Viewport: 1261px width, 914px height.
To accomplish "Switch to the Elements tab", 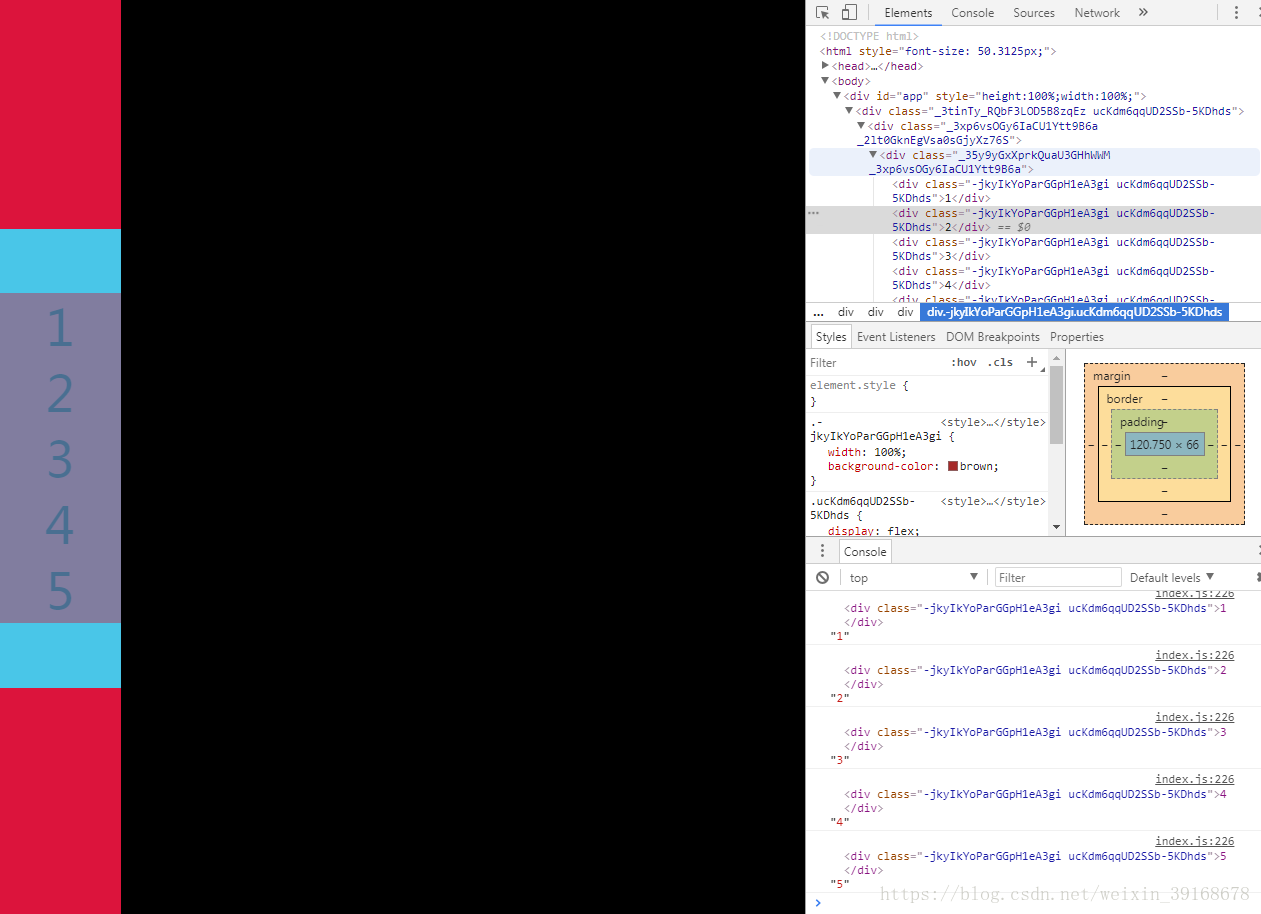I will [x=908, y=13].
